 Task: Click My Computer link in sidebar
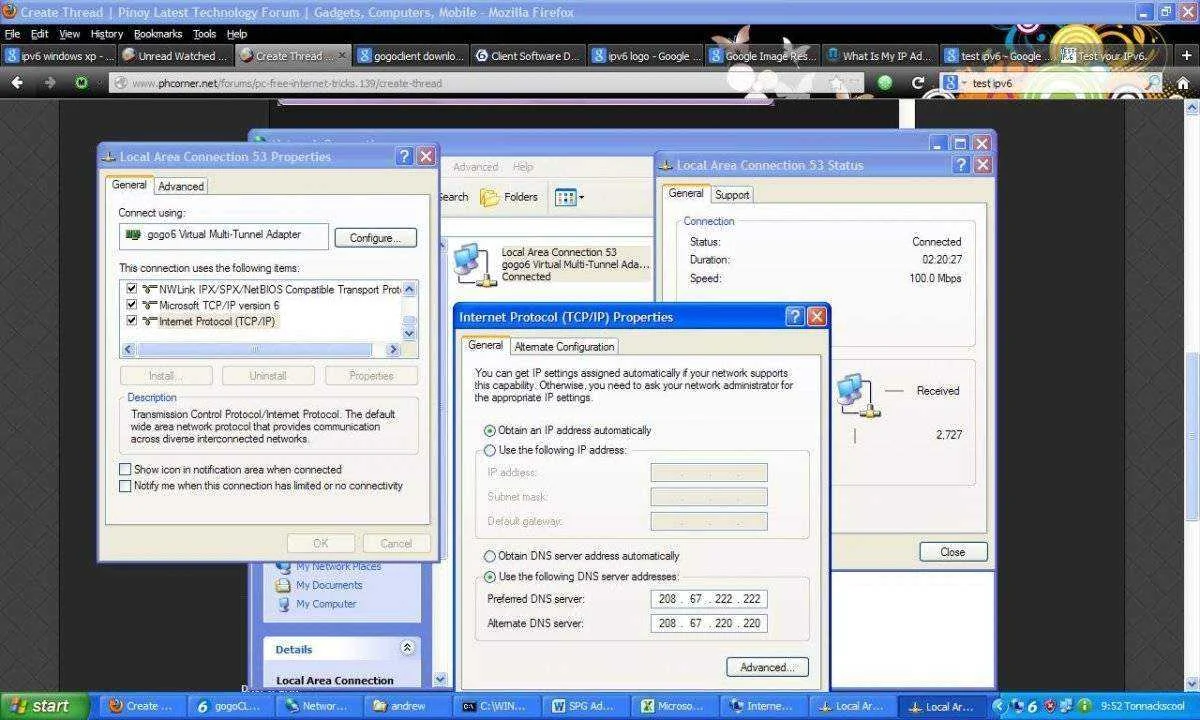coord(326,603)
